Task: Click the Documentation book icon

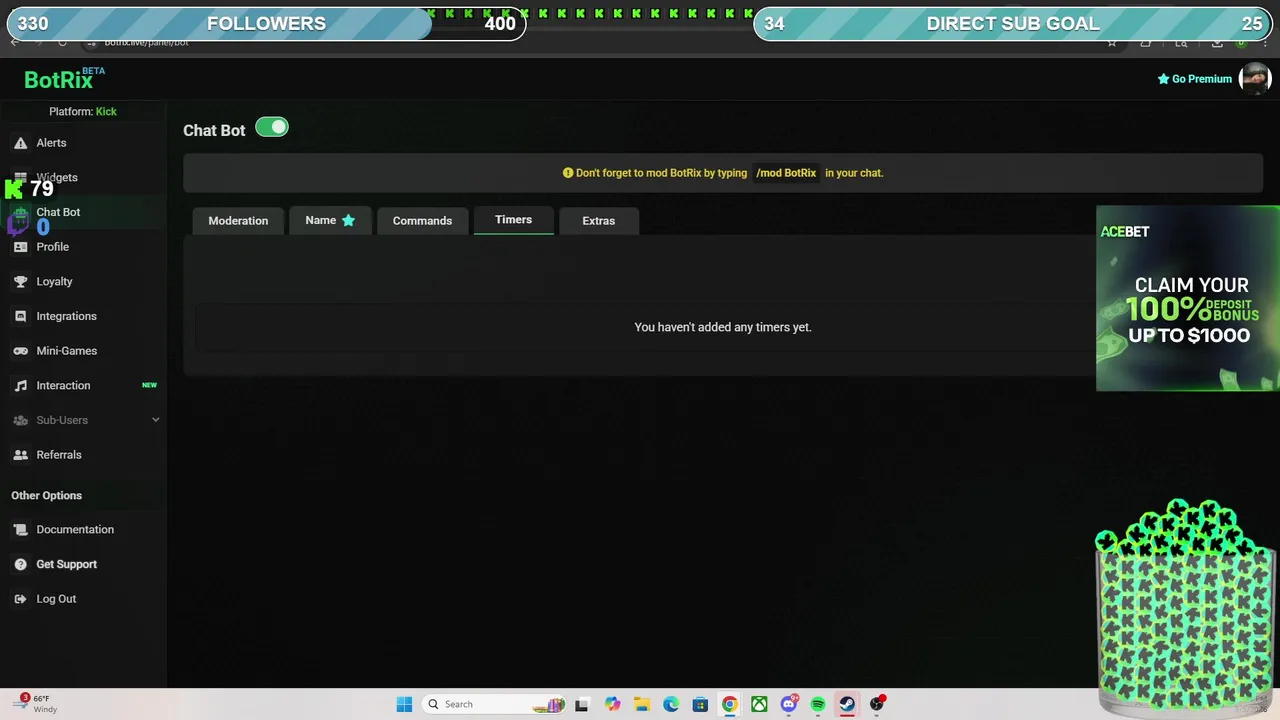Action: click(x=20, y=530)
